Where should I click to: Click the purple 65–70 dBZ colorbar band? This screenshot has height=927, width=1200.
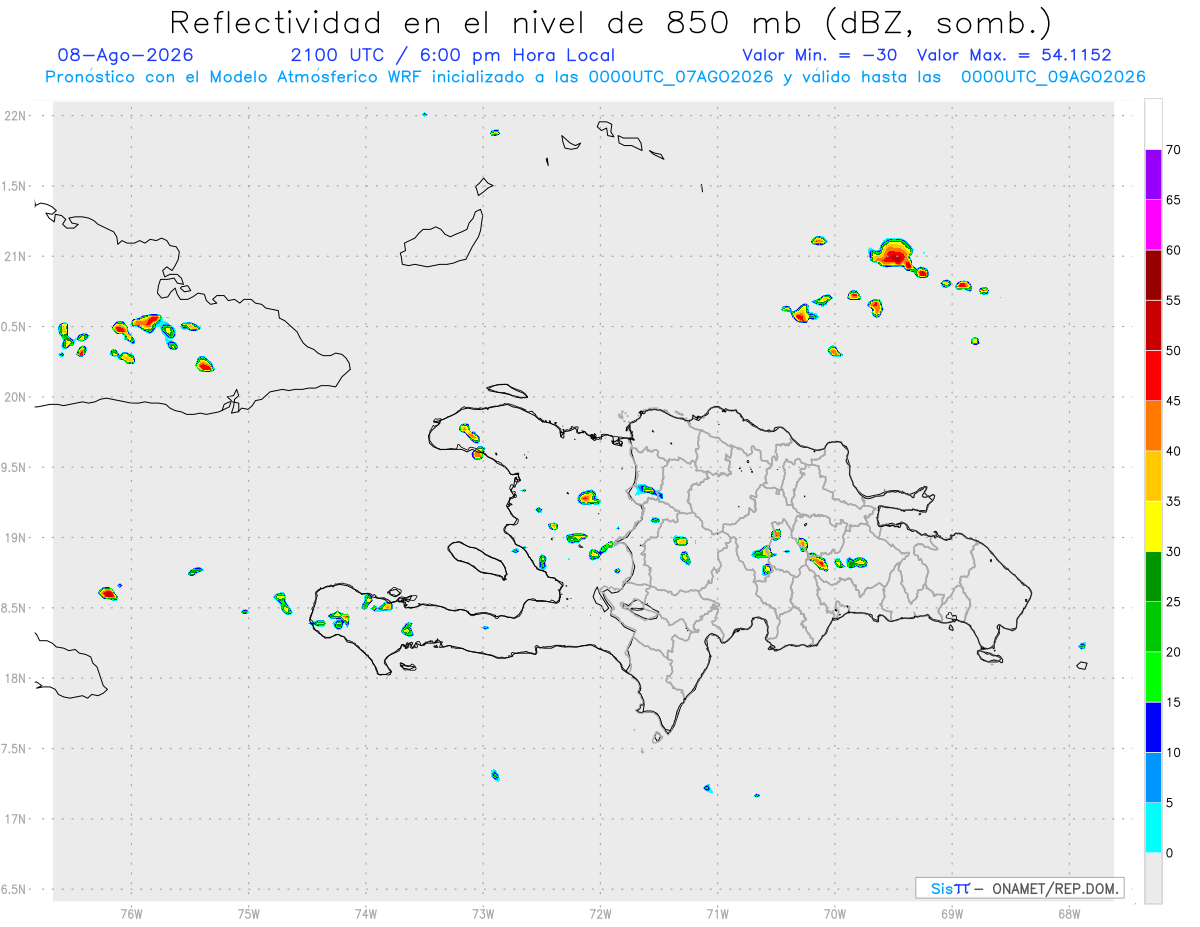[1153, 174]
